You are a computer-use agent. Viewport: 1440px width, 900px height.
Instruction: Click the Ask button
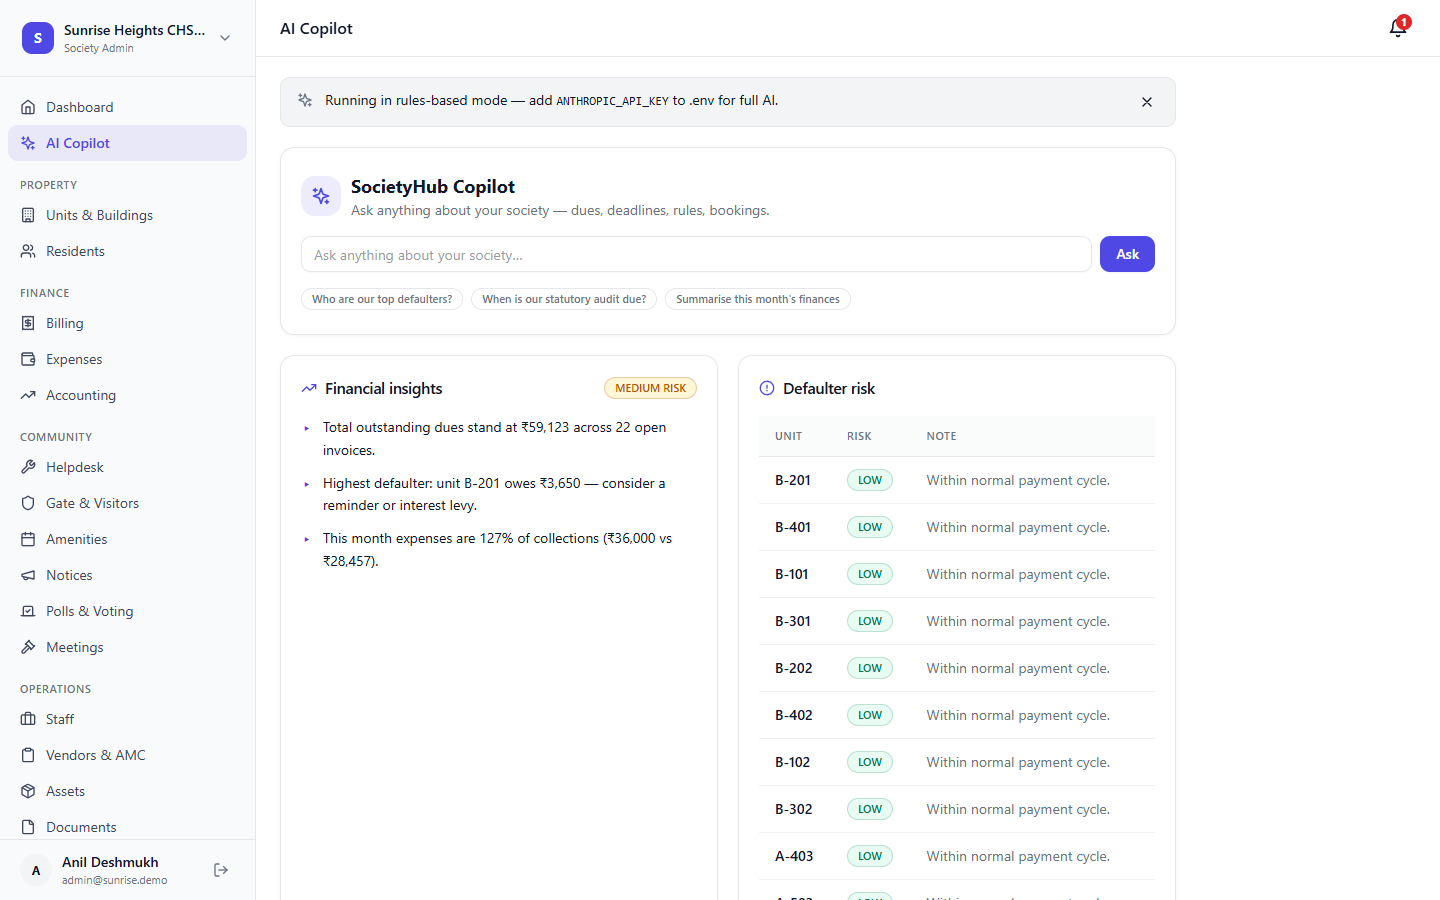click(x=1127, y=254)
